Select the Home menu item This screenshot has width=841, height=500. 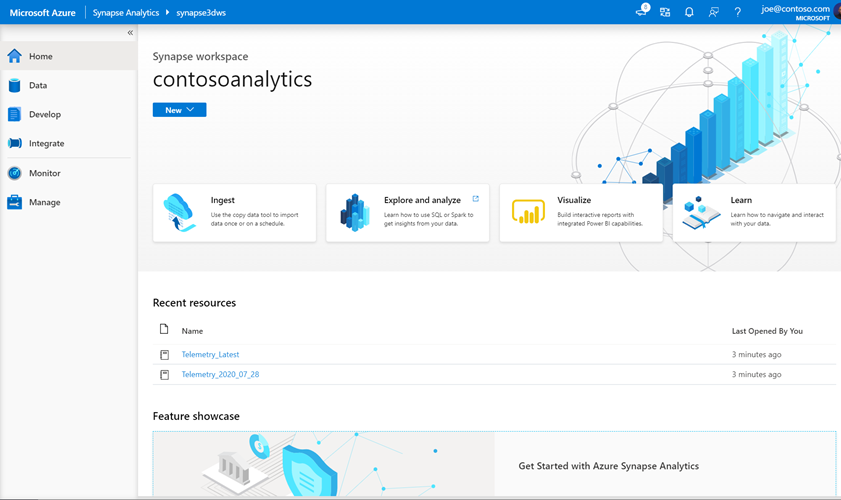[69, 56]
